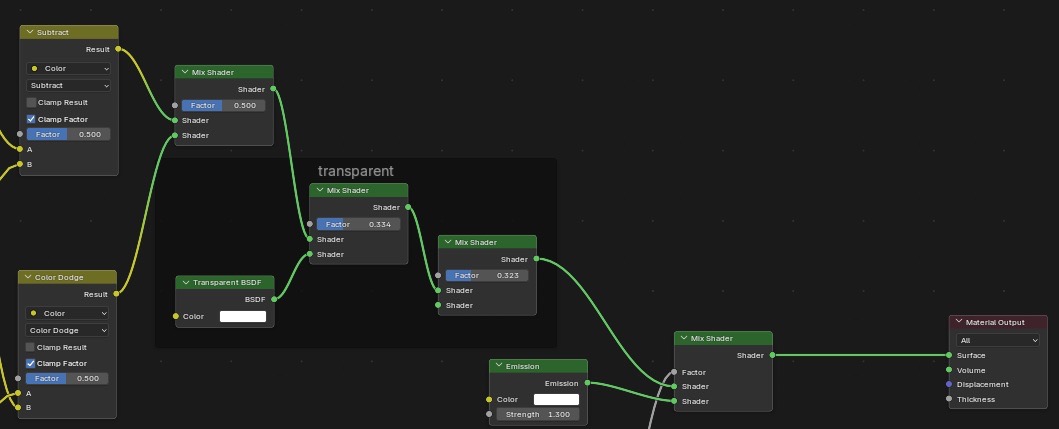Open the Color Dodge blend mode dropdown

67,330
